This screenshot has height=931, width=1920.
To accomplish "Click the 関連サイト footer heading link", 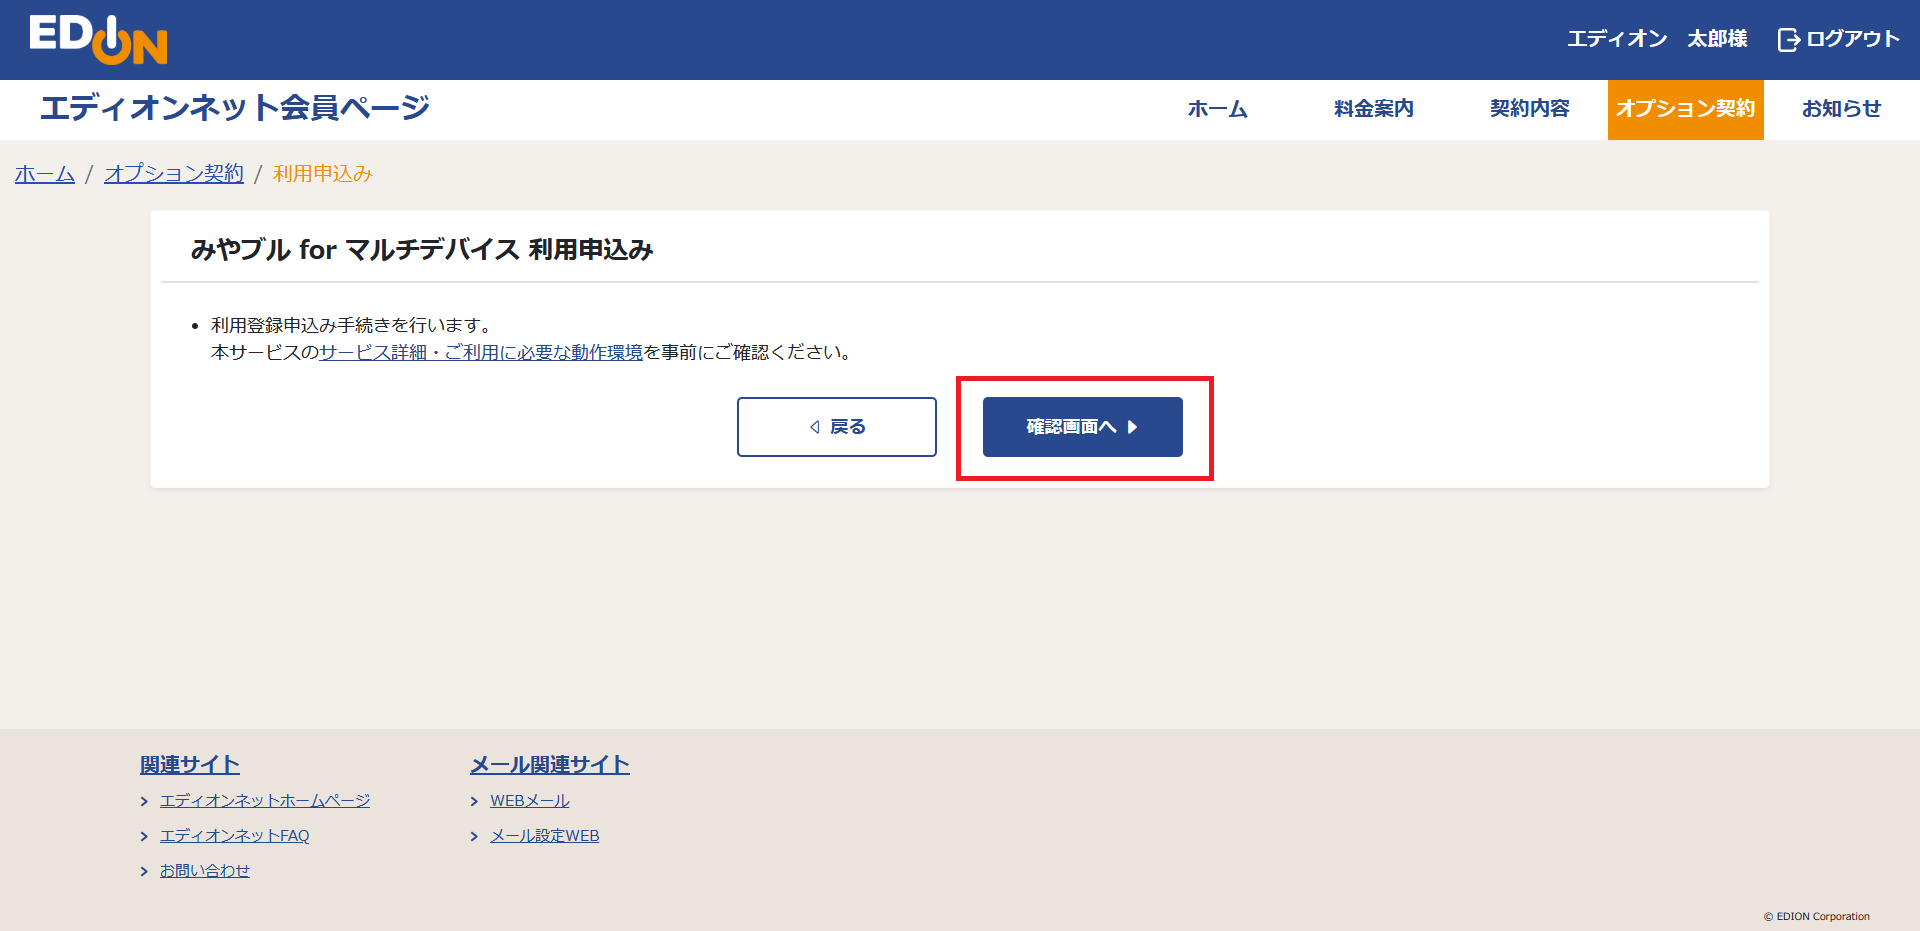I will tap(189, 764).
